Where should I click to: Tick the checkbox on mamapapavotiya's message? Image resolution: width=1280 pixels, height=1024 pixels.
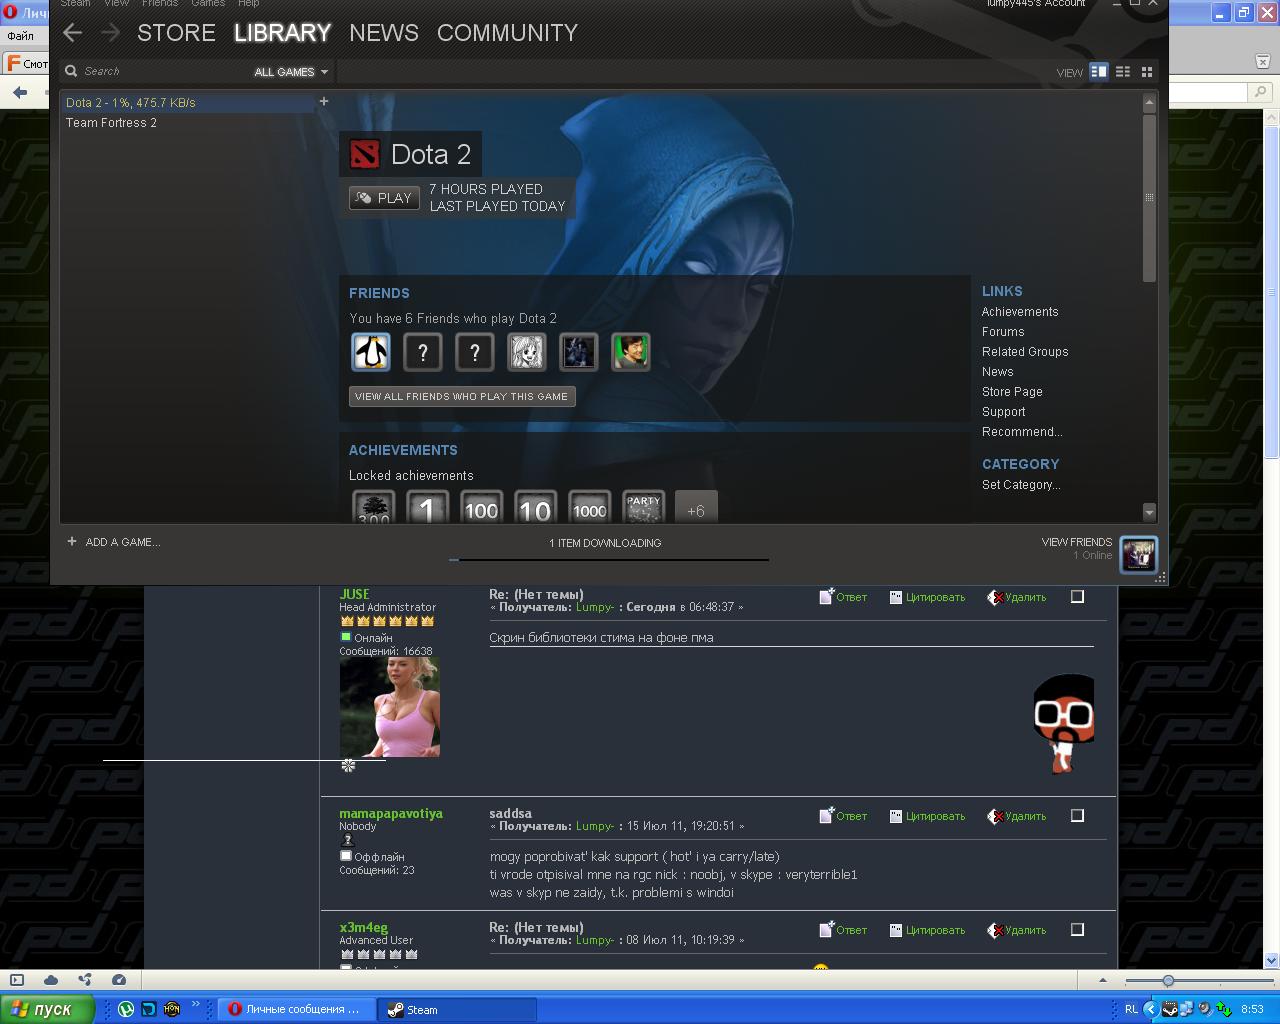point(1077,816)
